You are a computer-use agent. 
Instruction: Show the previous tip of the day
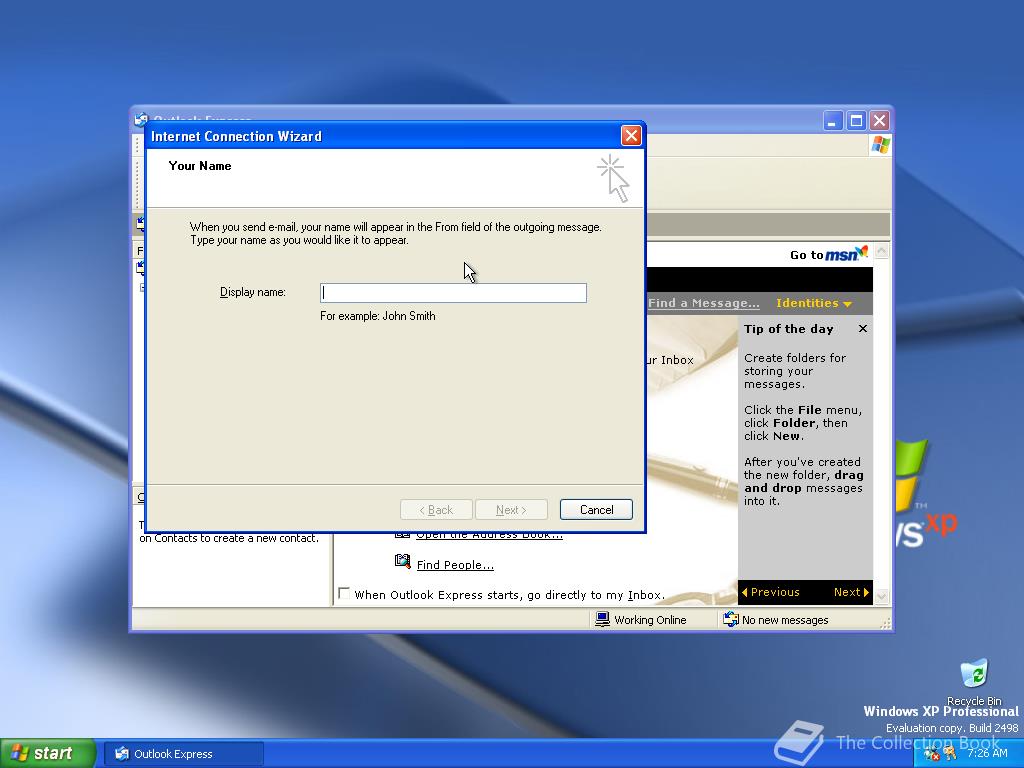pyautogui.click(x=770, y=592)
